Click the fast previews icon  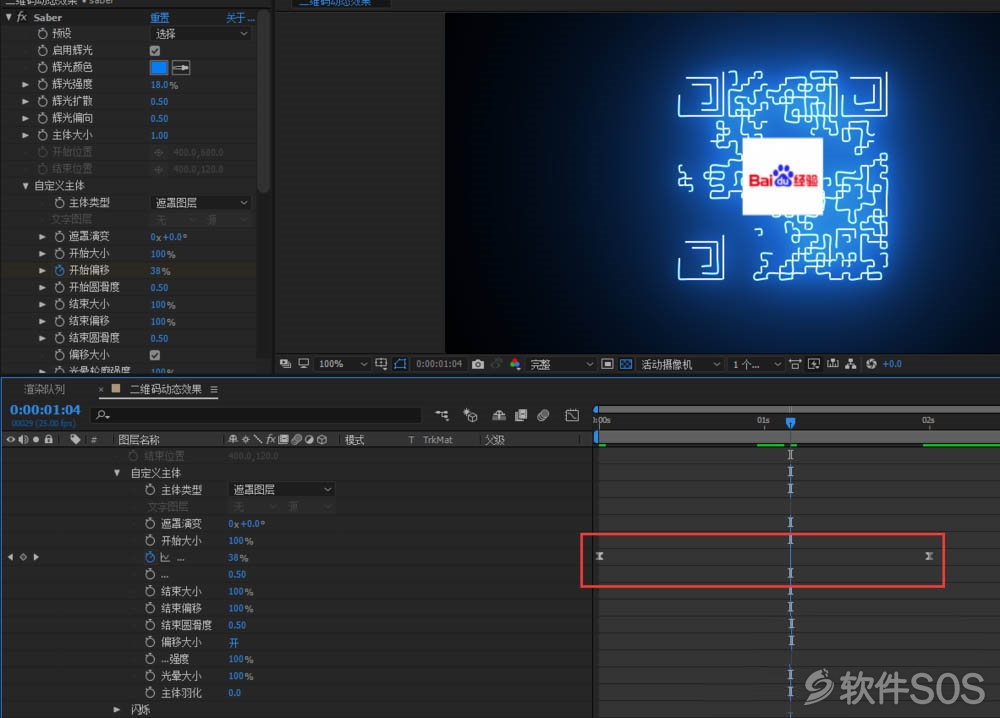click(814, 364)
